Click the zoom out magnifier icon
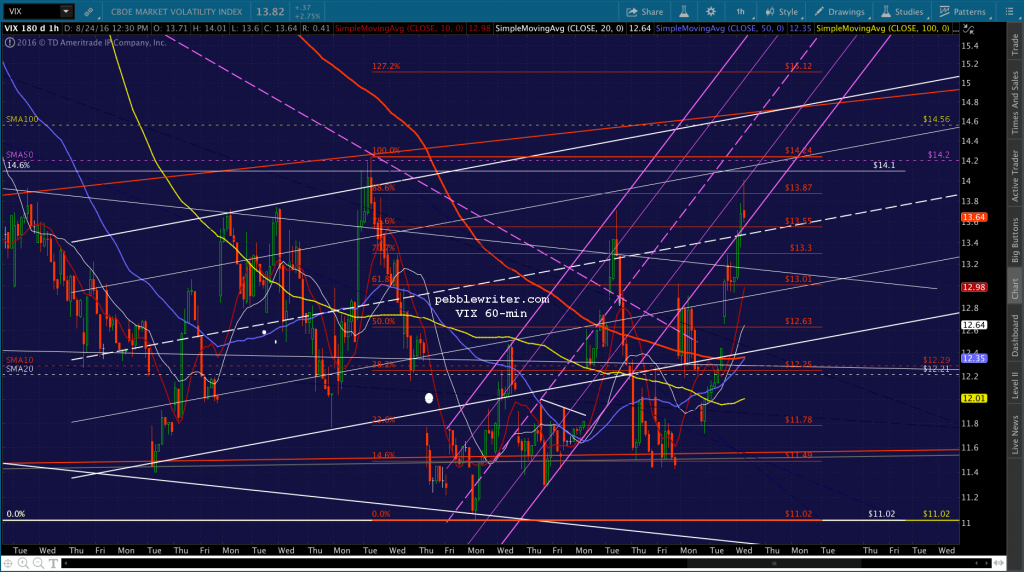Image resolution: width=1024 pixels, height=572 pixels. tap(38, 563)
